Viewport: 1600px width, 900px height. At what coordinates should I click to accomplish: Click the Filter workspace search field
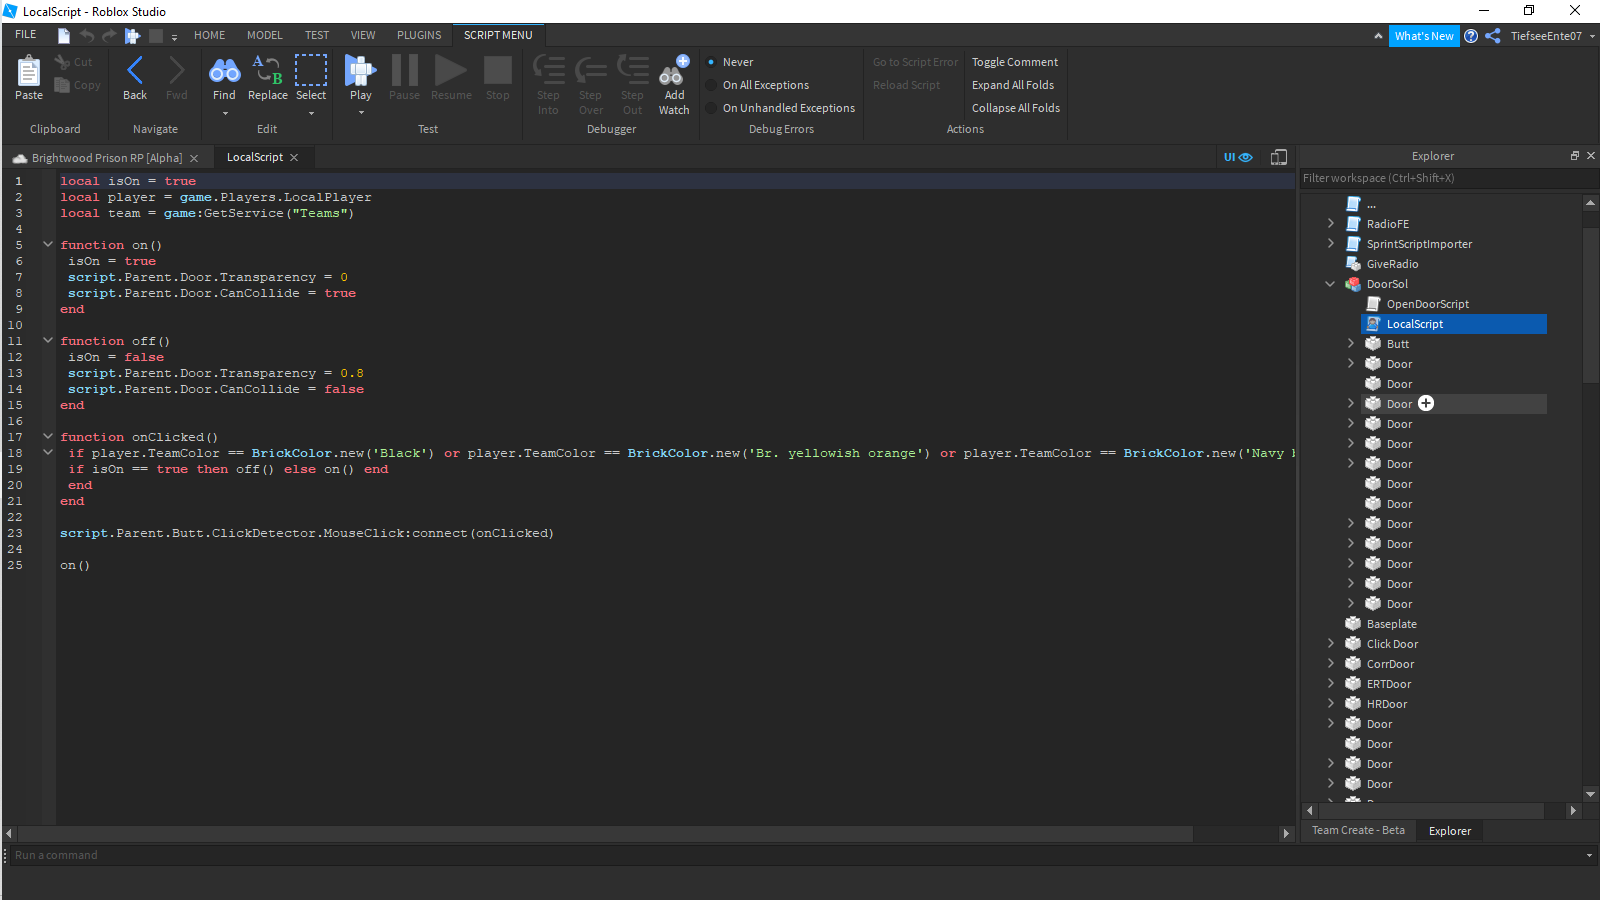(x=1447, y=178)
